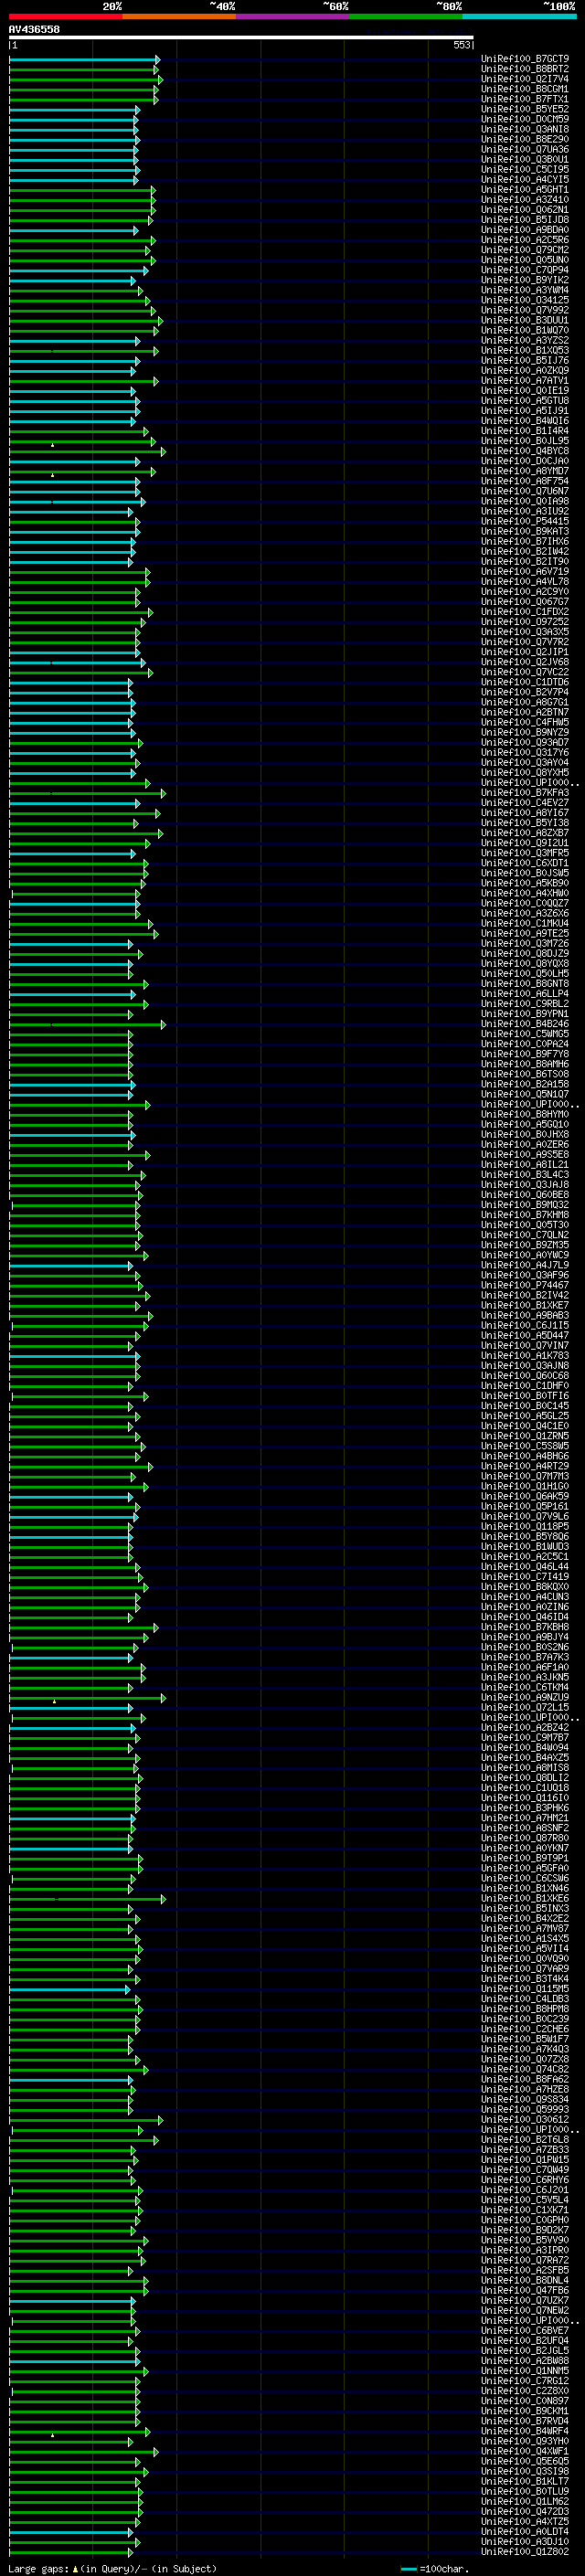Click the green ~80% identity color segment

[406, 17]
